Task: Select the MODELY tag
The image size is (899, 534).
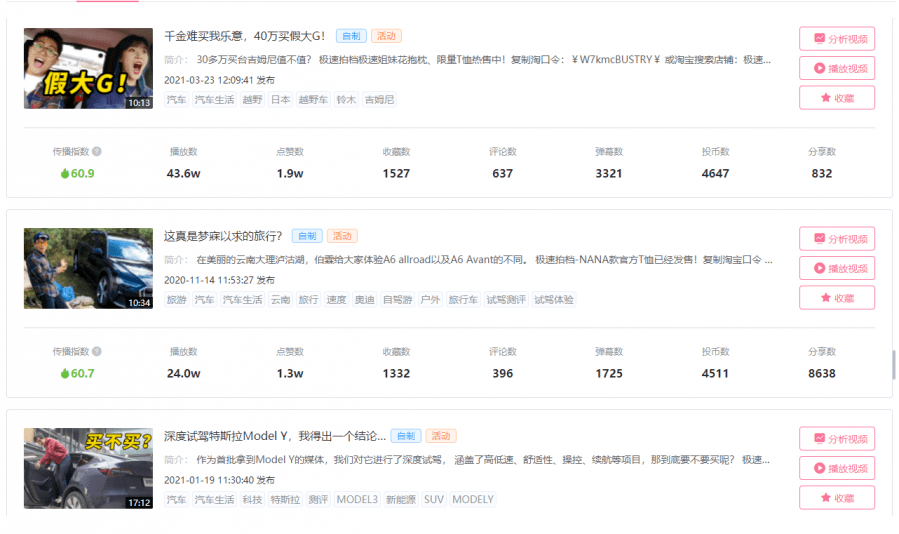Action: pos(472,500)
